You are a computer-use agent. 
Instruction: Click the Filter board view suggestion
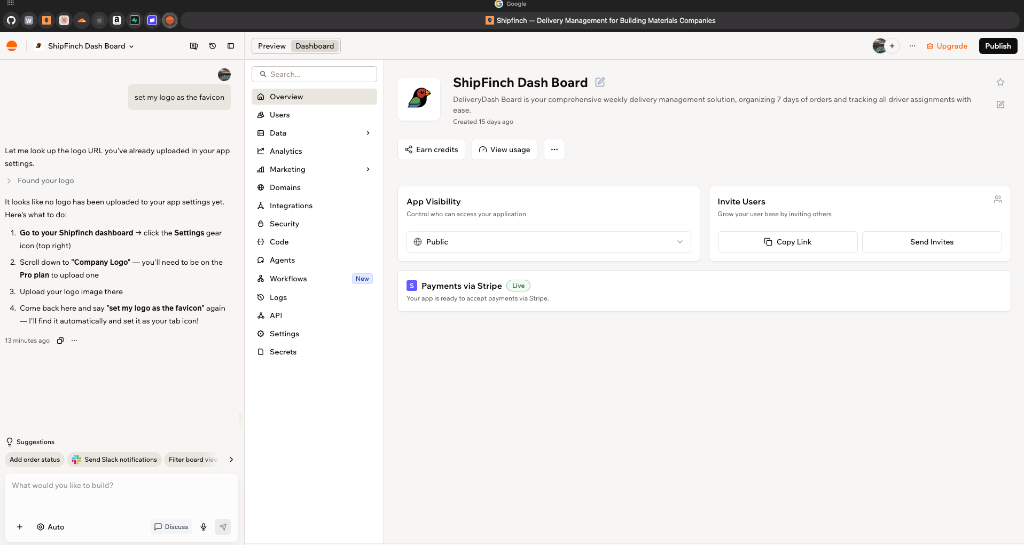[191, 459]
